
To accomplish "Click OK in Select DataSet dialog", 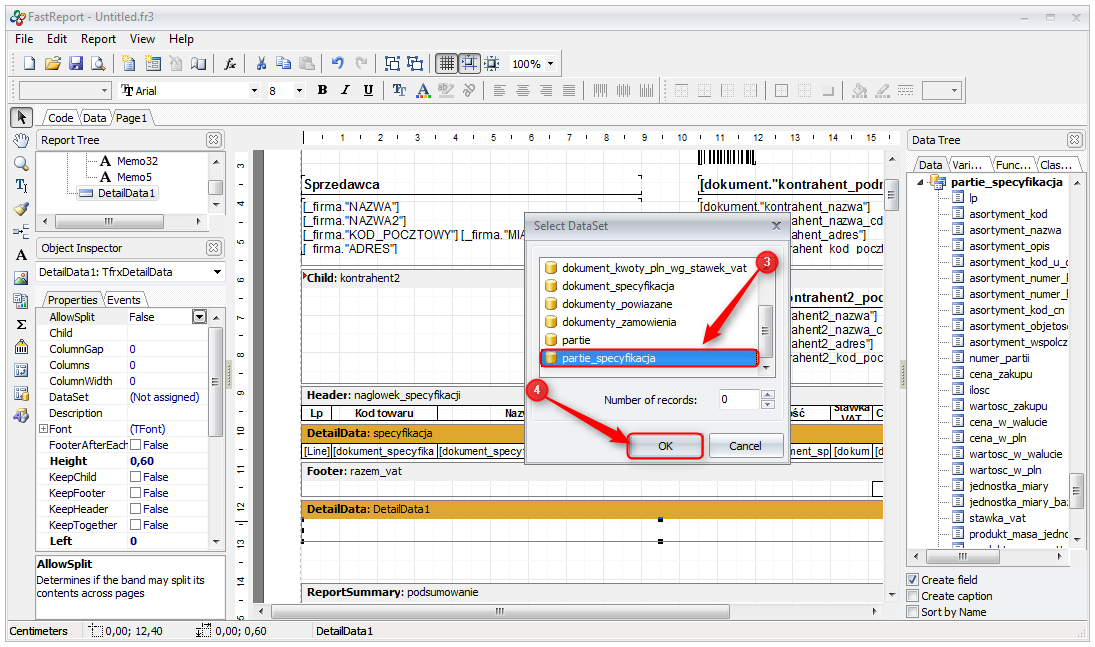I will point(665,446).
